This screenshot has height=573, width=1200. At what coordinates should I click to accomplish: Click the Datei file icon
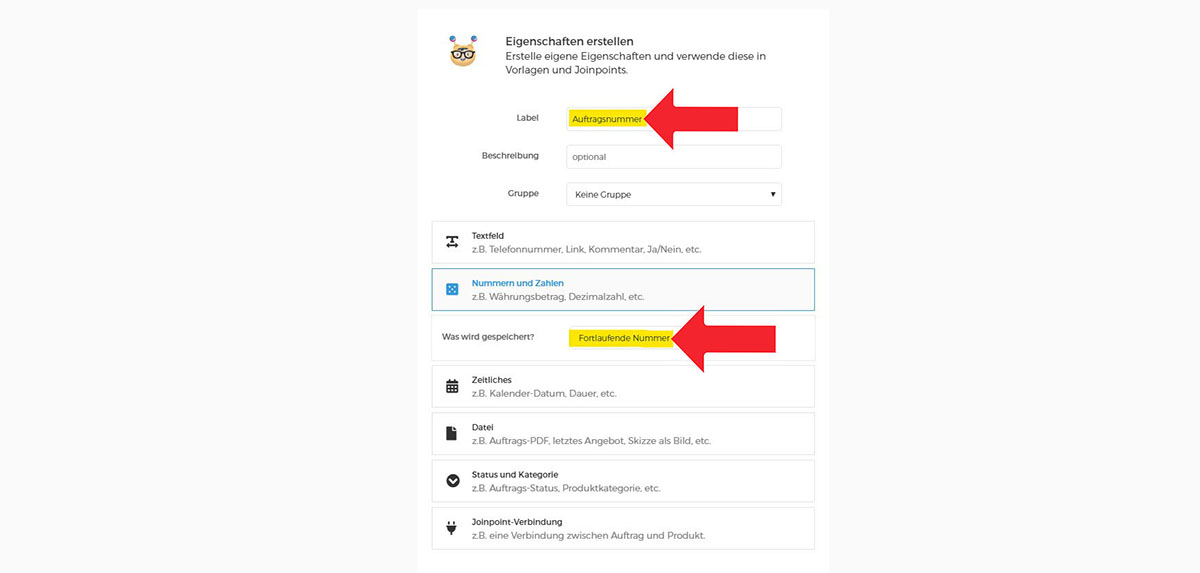(452, 433)
